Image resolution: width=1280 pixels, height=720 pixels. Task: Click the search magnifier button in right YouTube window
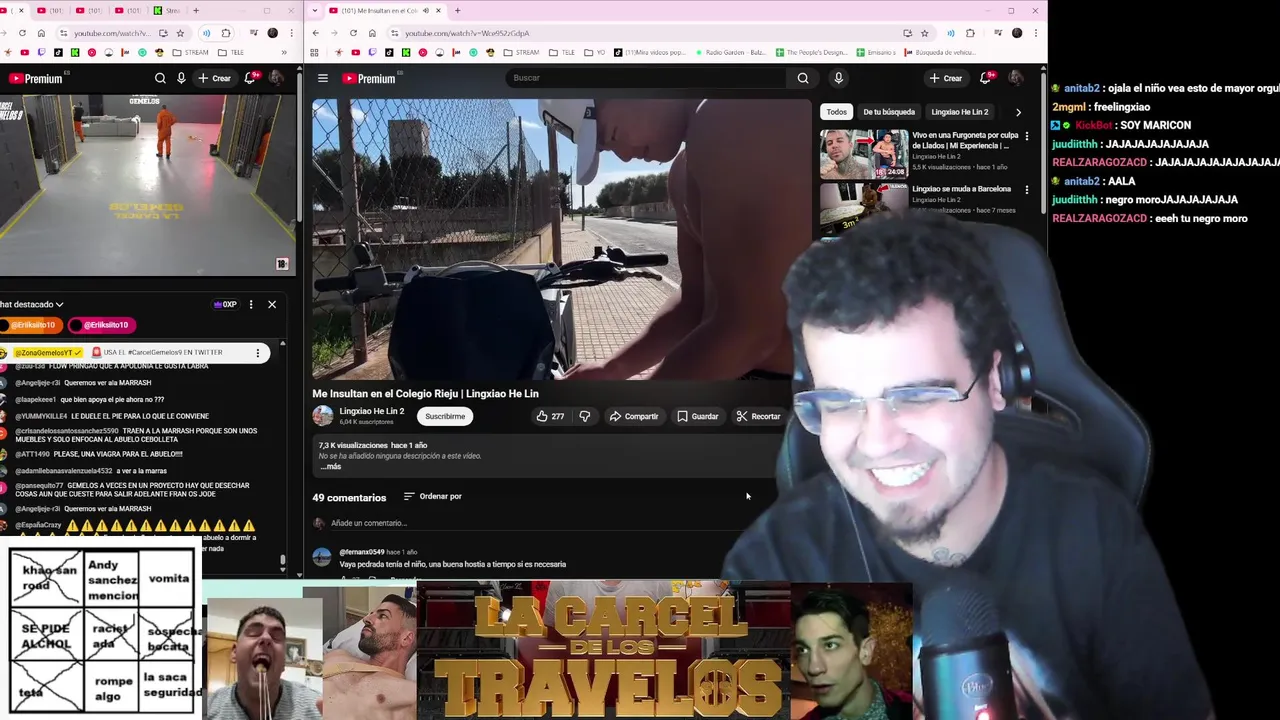tap(802, 78)
